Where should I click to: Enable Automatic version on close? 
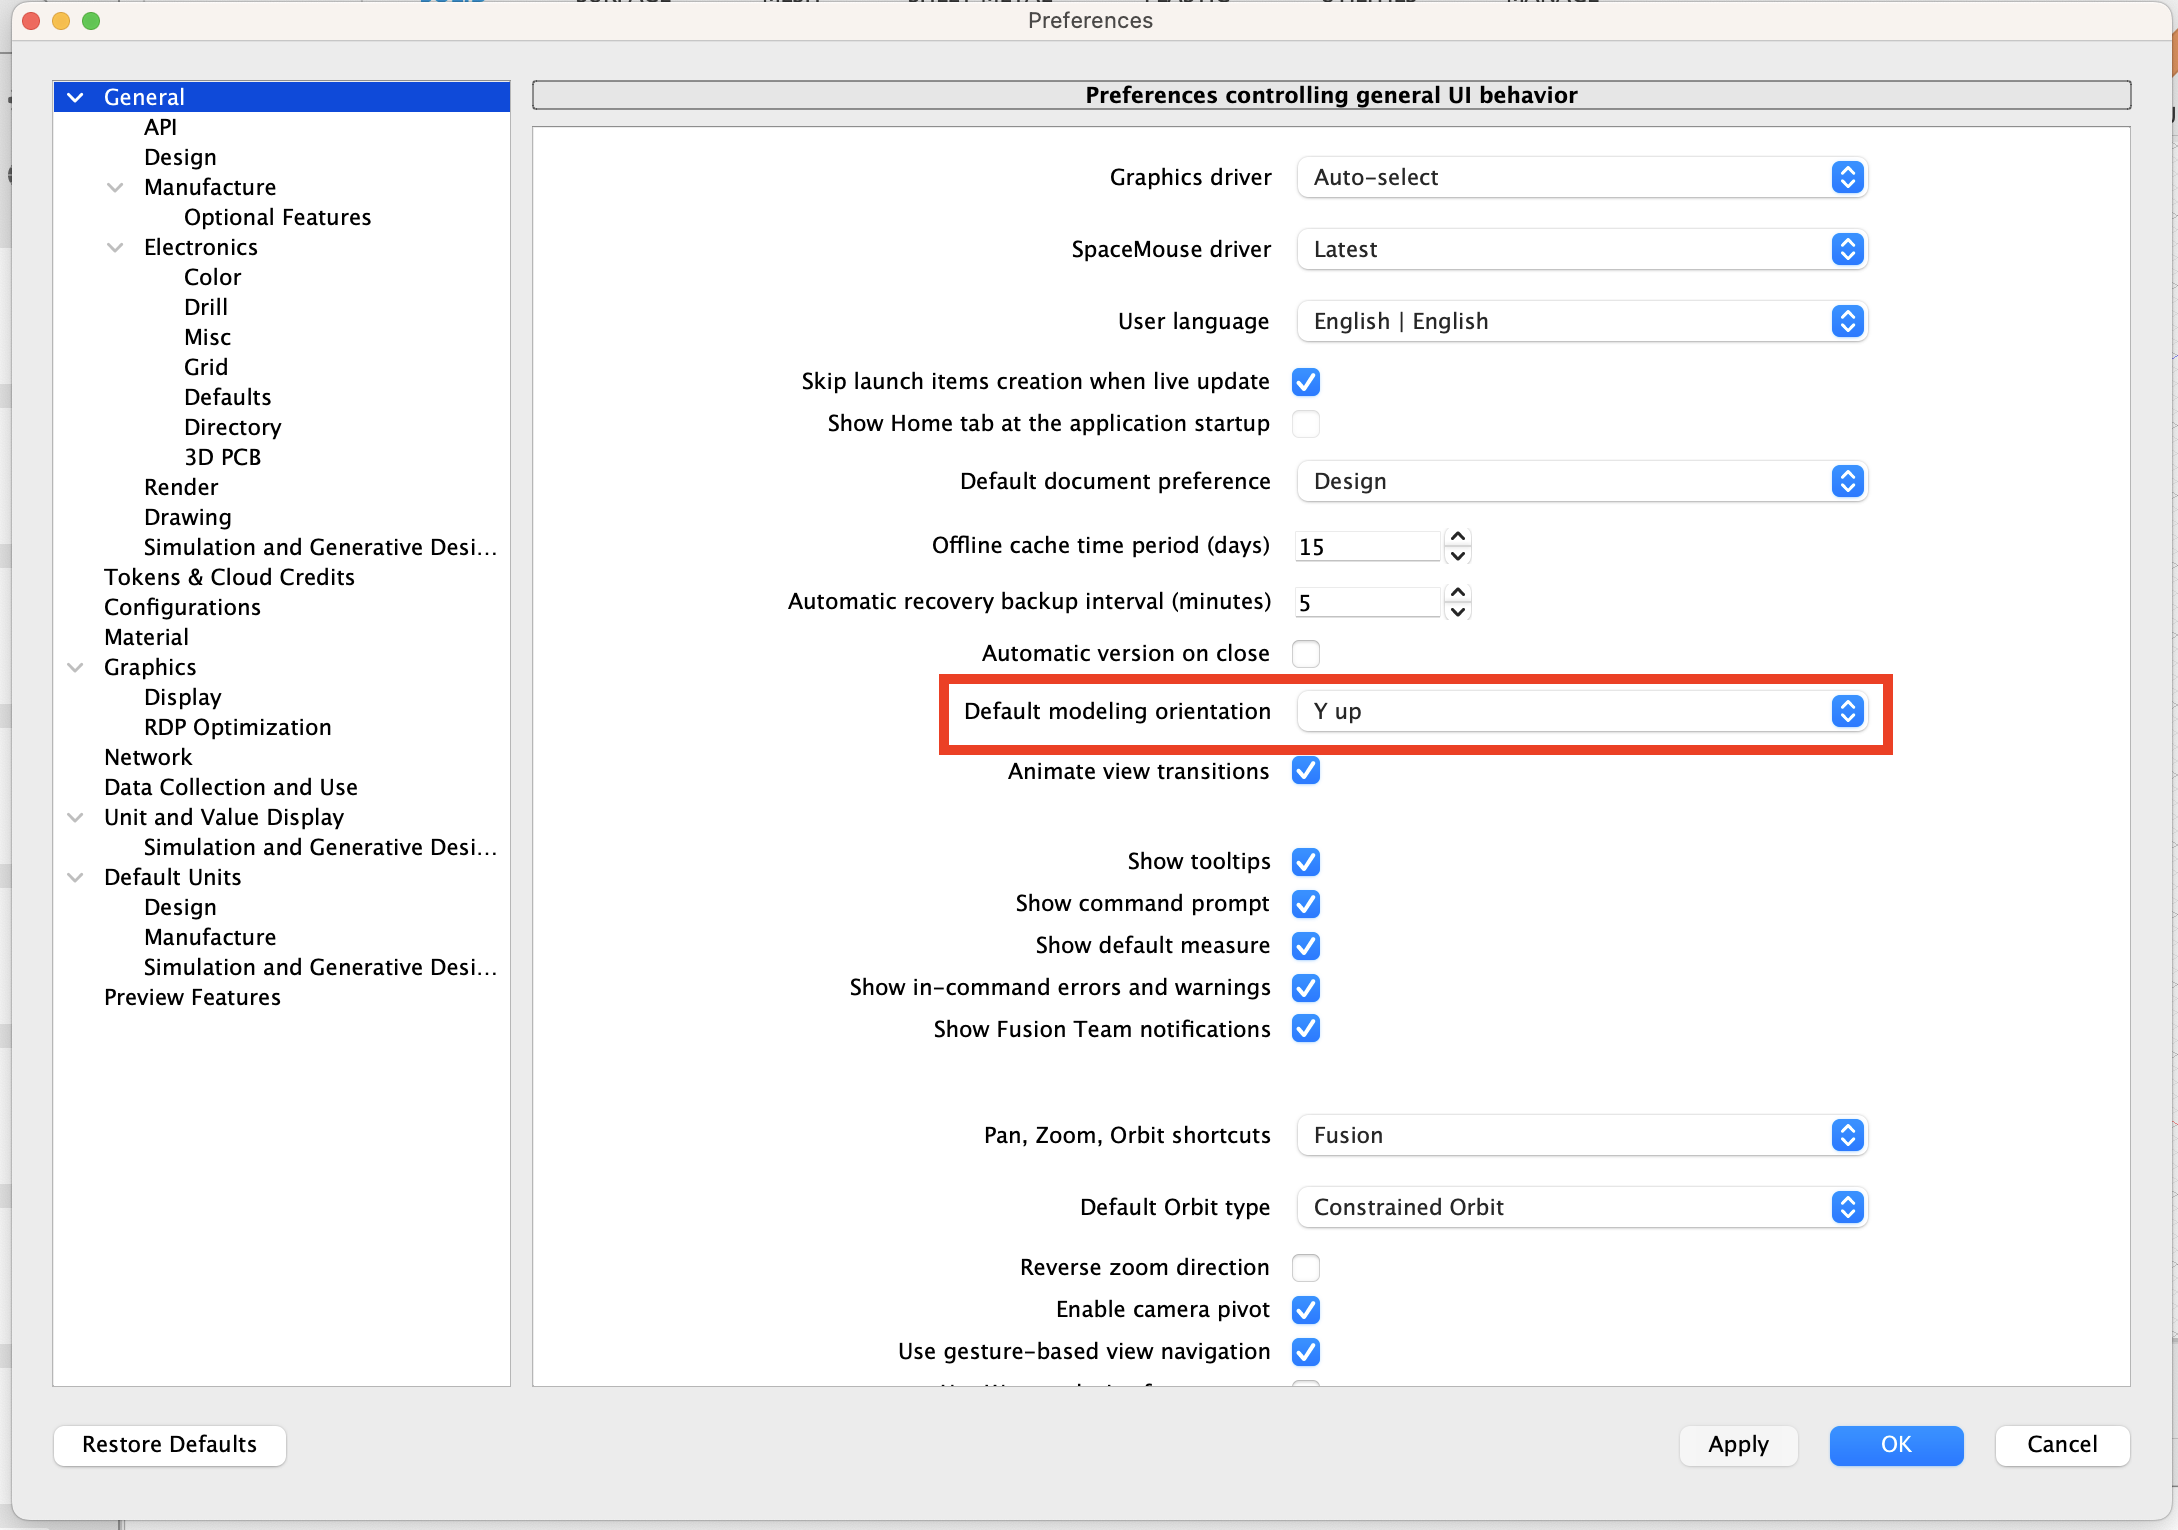pyautogui.click(x=1305, y=653)
